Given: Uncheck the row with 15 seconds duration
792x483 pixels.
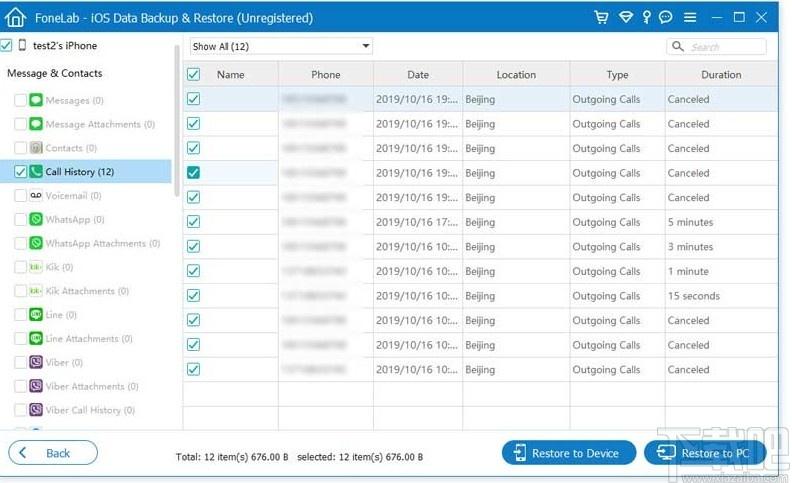Looking at the screenshot, I should pos(193,295).
